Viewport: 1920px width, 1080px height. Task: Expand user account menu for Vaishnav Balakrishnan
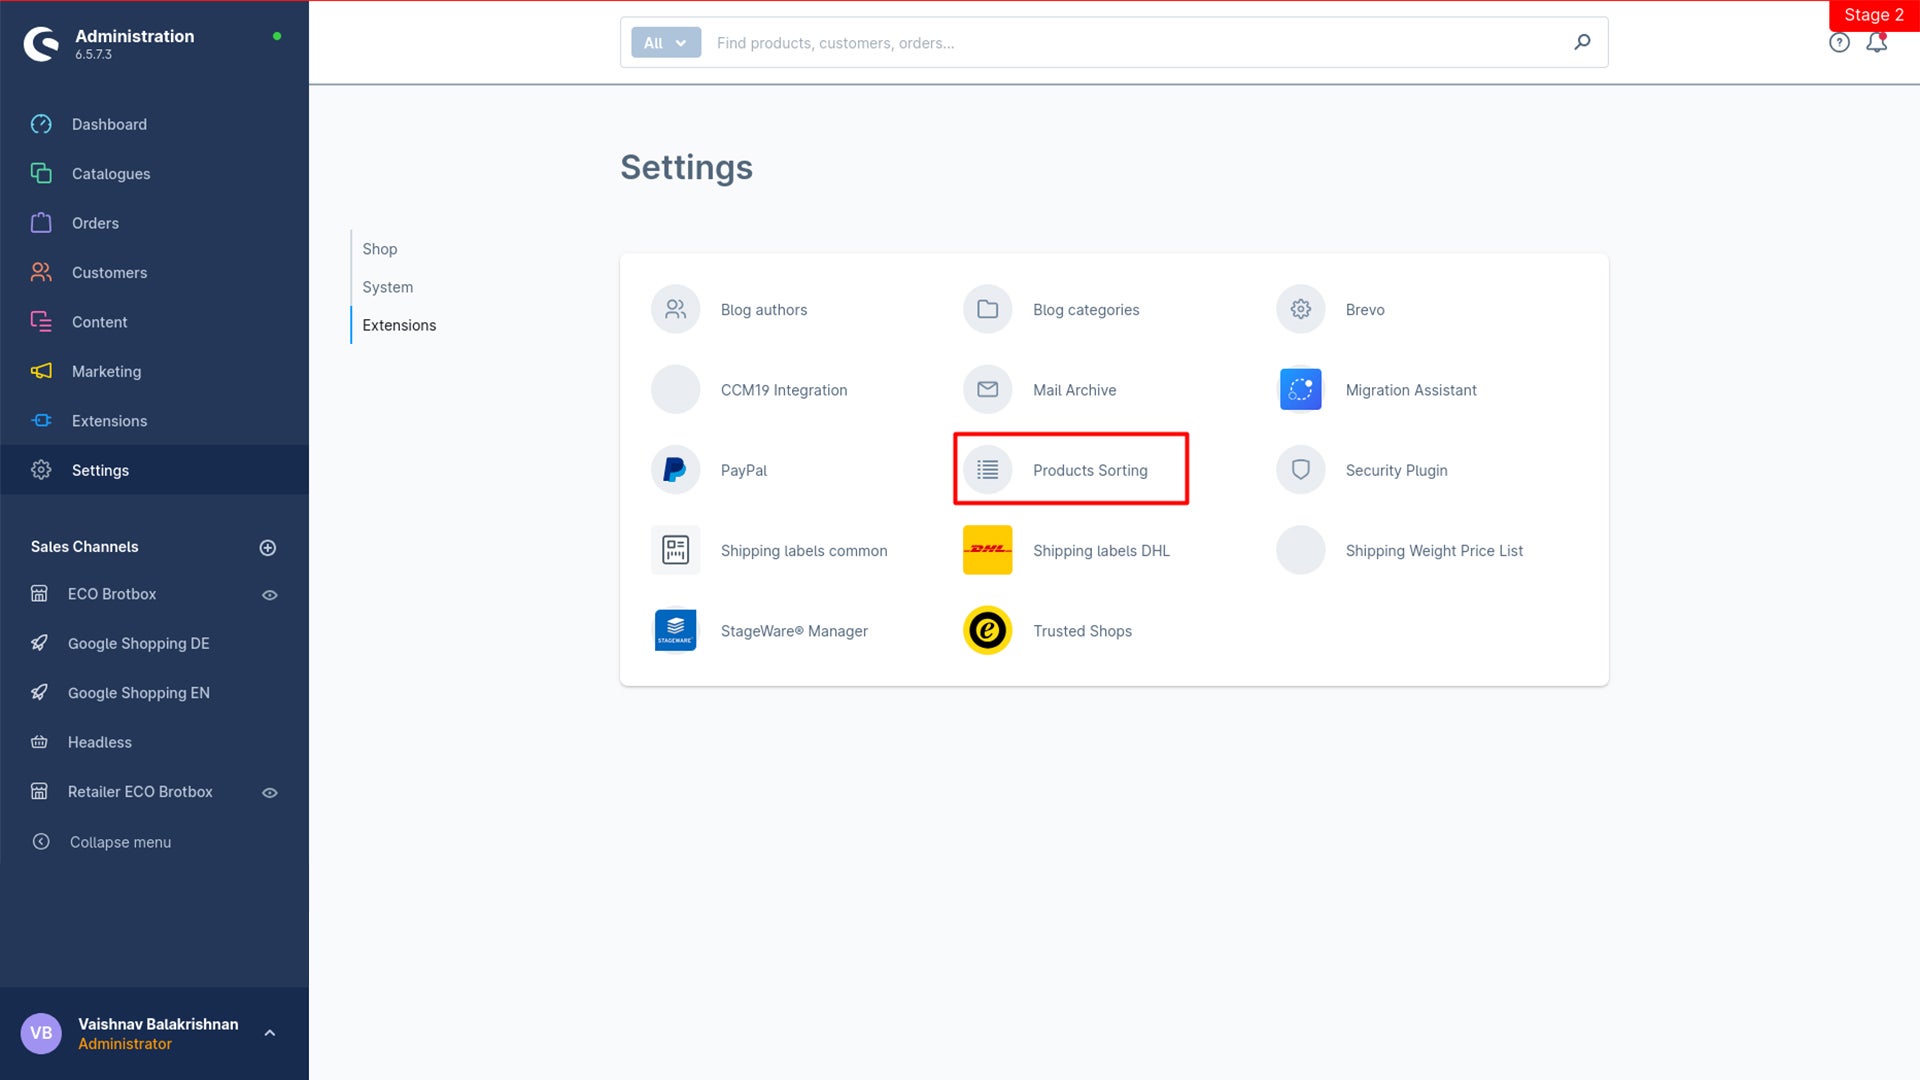coord(270,1033)
